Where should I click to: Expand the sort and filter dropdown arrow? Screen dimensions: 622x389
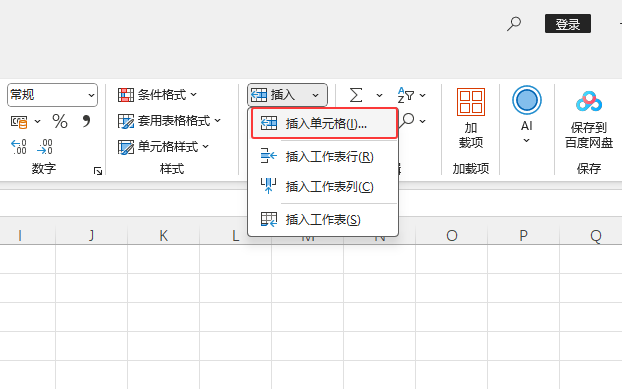(x=422, y=95)
